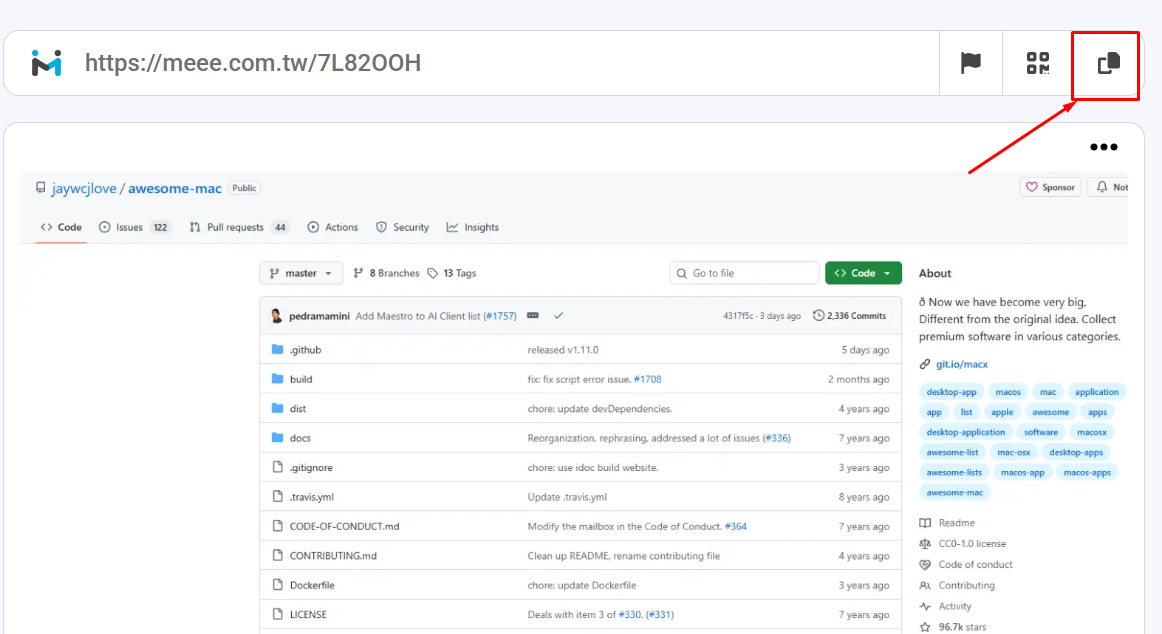Click the CC0-1.0 license link
Viewport: 1162px width, 634px height.
pos(972,544)
